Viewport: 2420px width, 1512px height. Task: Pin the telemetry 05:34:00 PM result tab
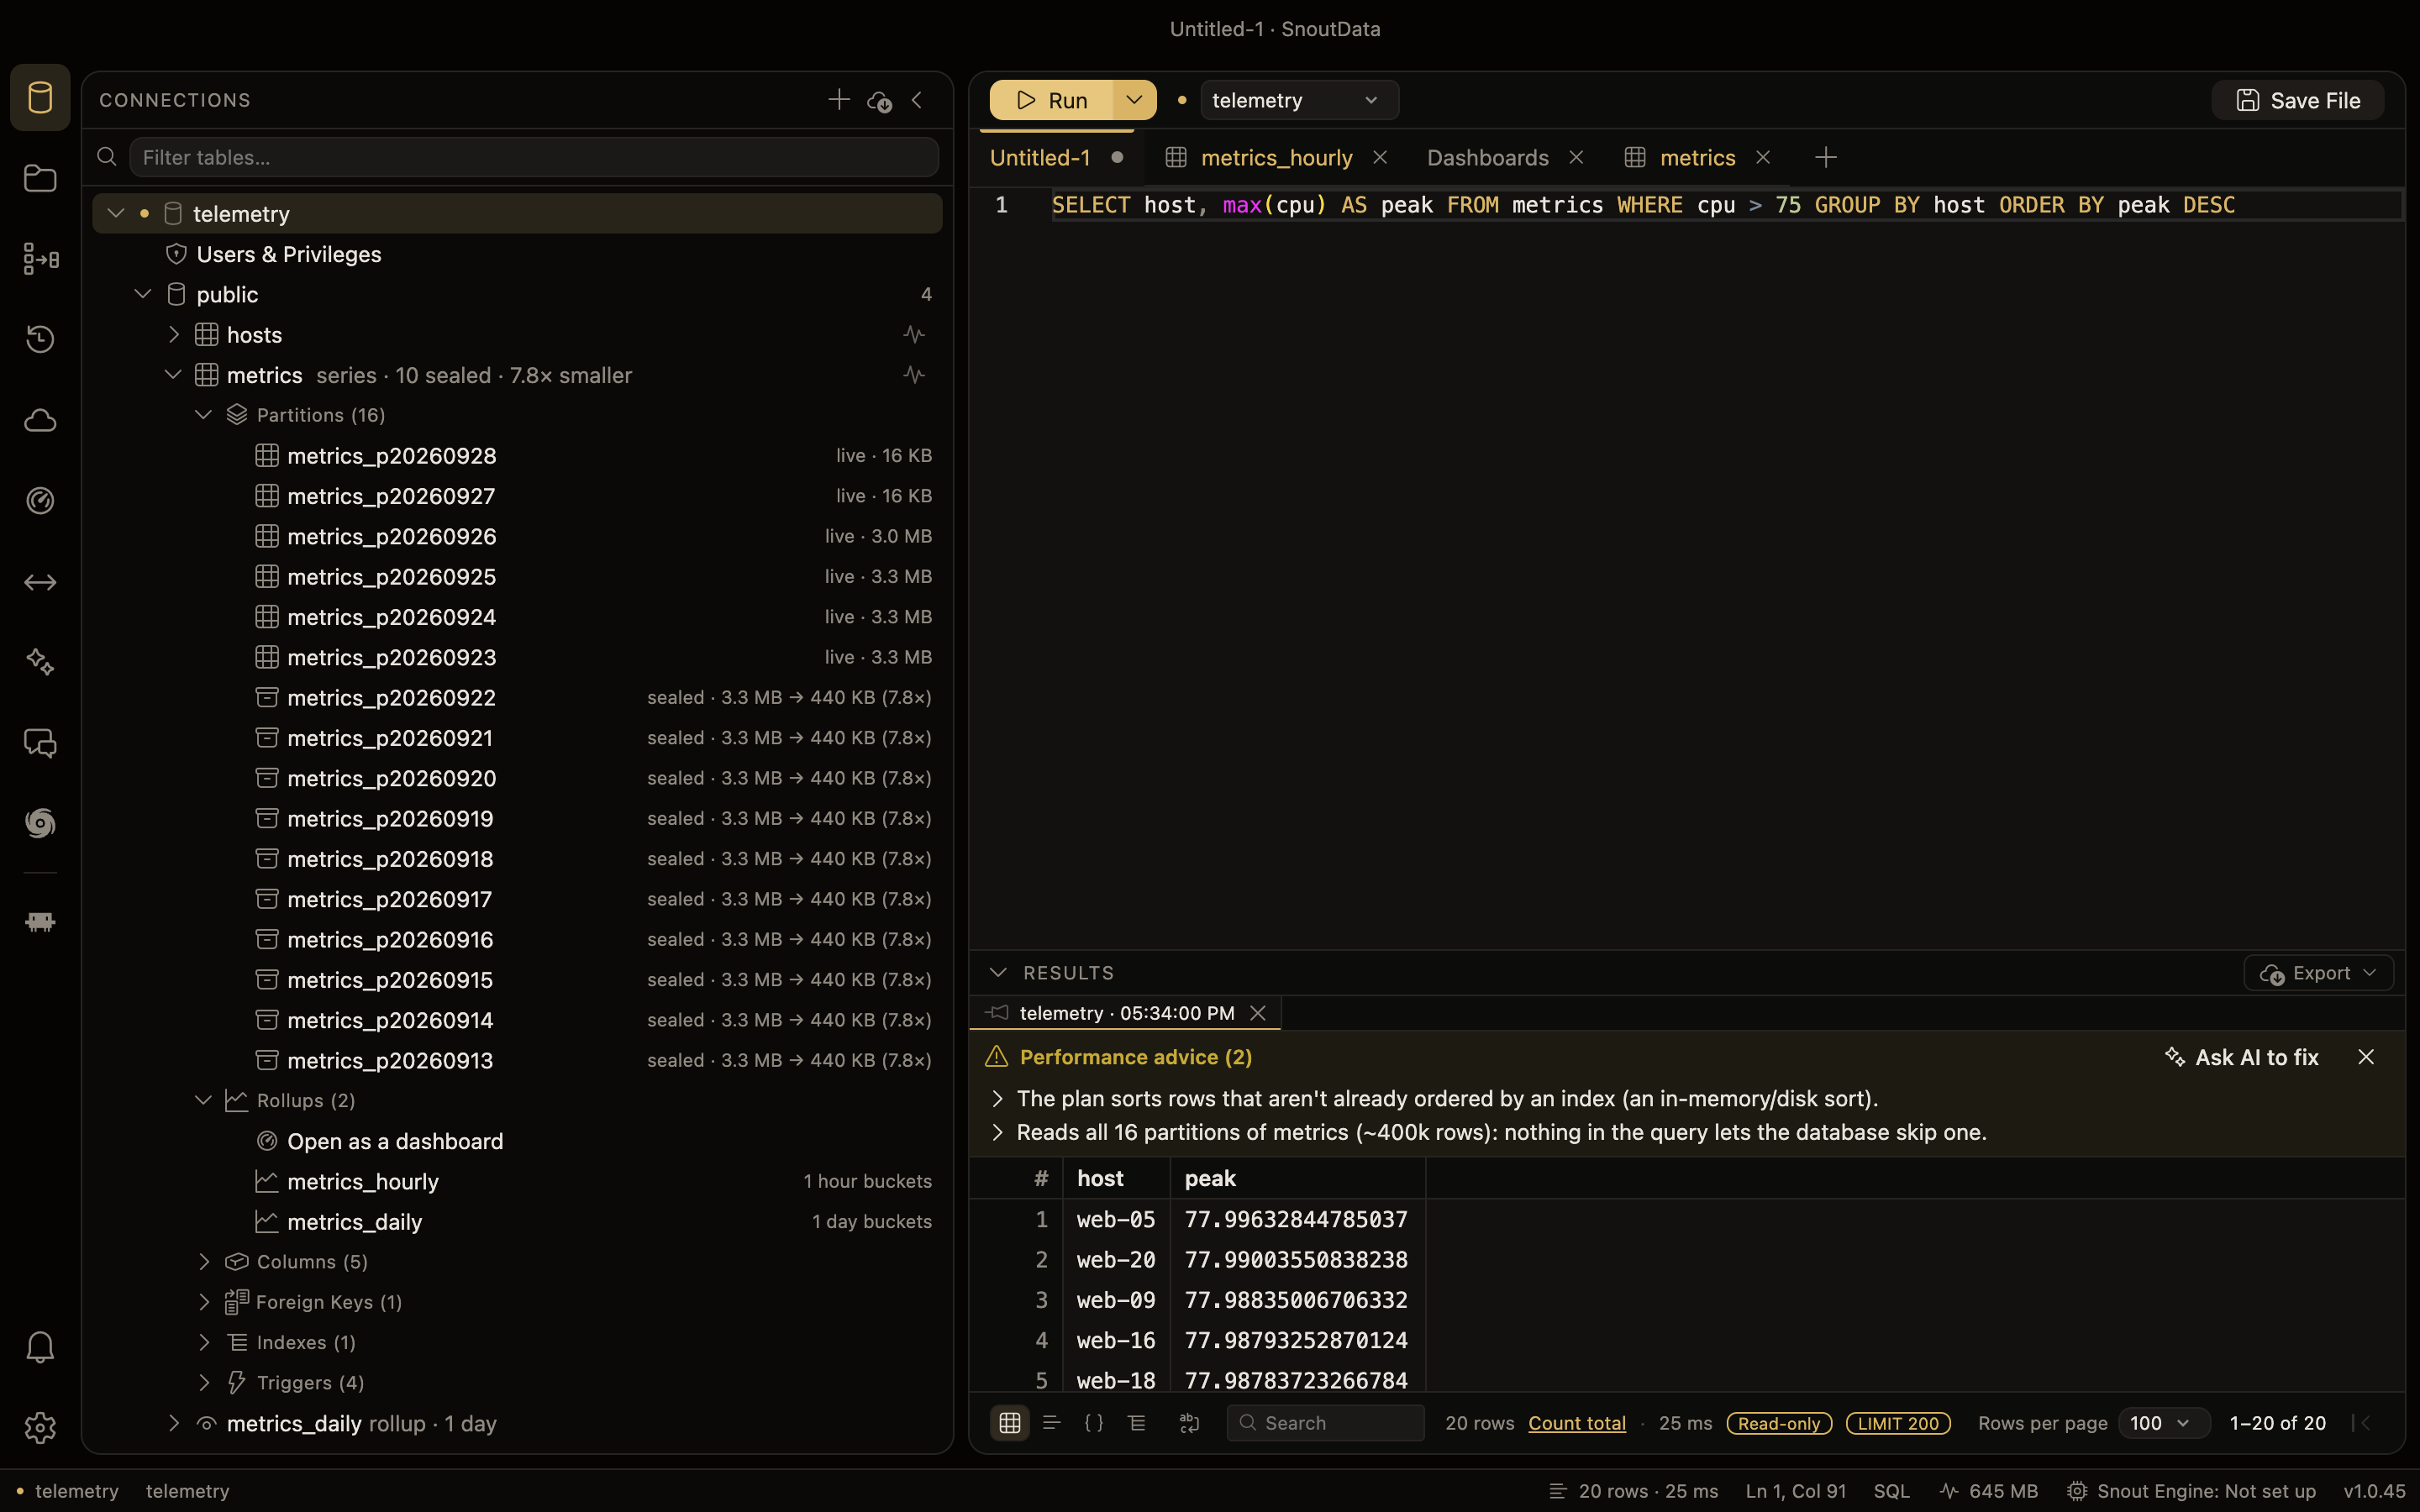996,1013
